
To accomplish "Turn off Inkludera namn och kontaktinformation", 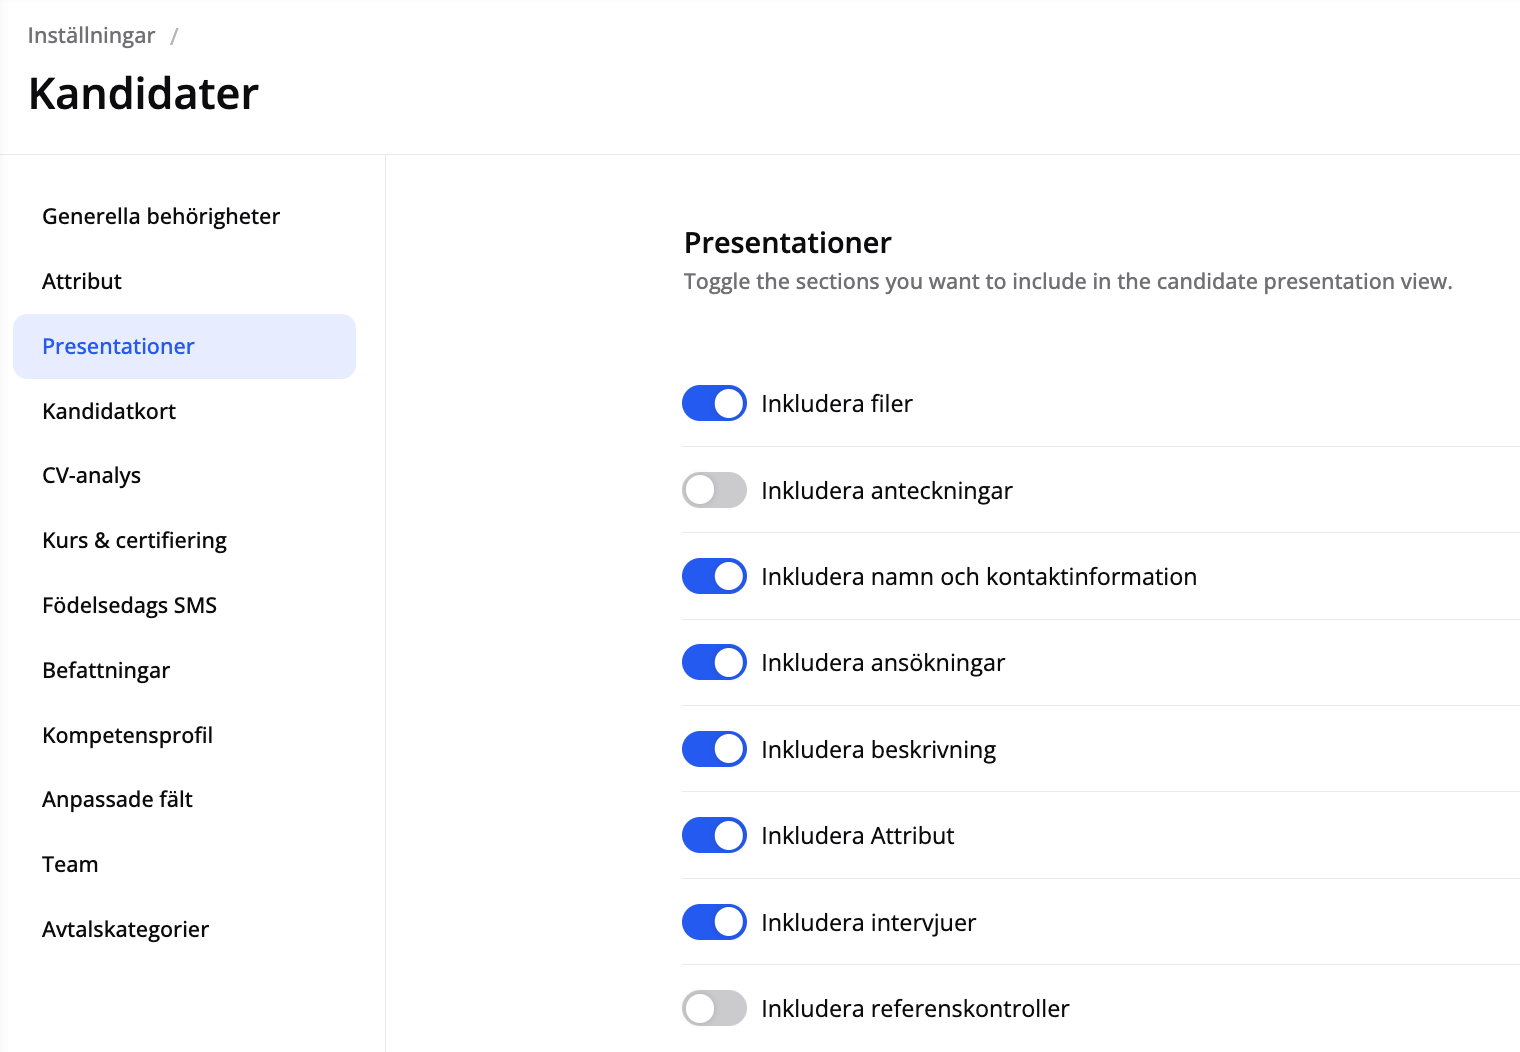I will [x=714, y=576].
